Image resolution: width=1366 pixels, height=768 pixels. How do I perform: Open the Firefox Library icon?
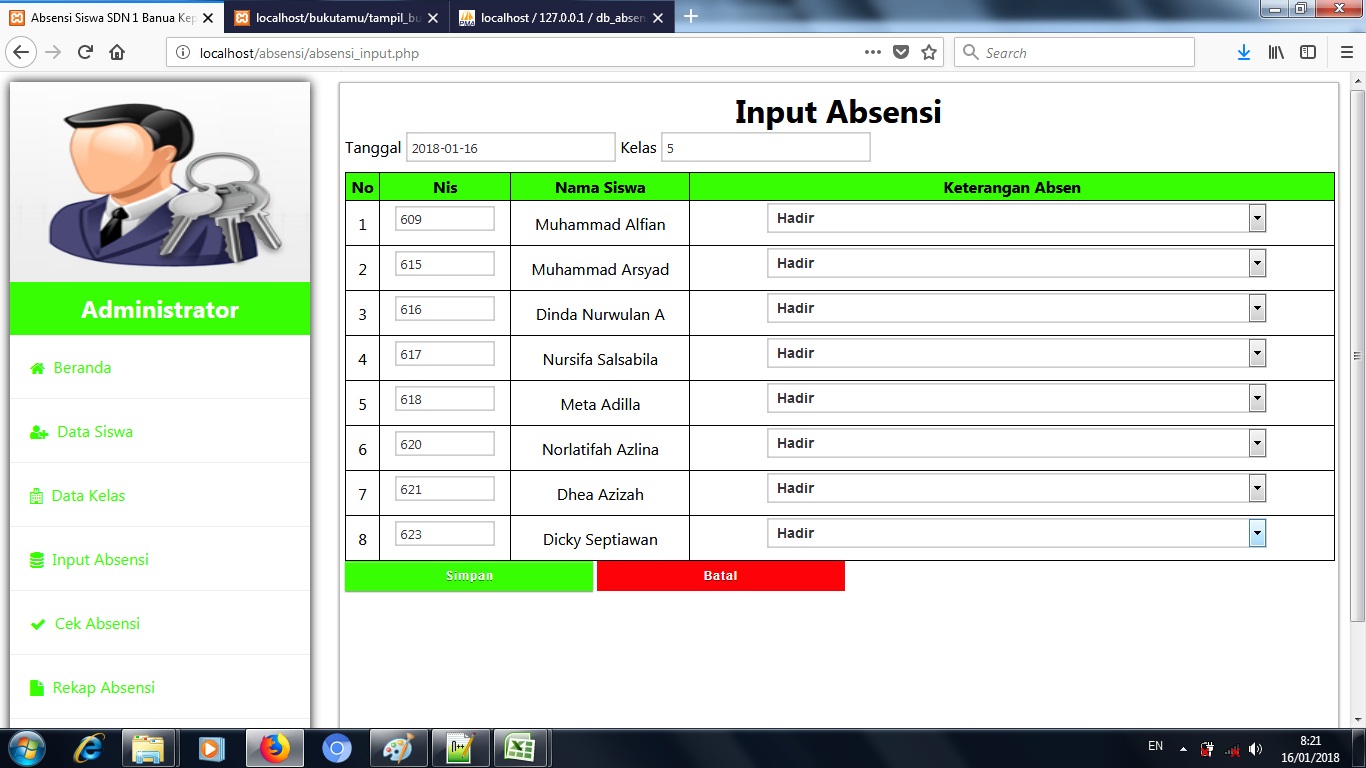click(1276, 52)
